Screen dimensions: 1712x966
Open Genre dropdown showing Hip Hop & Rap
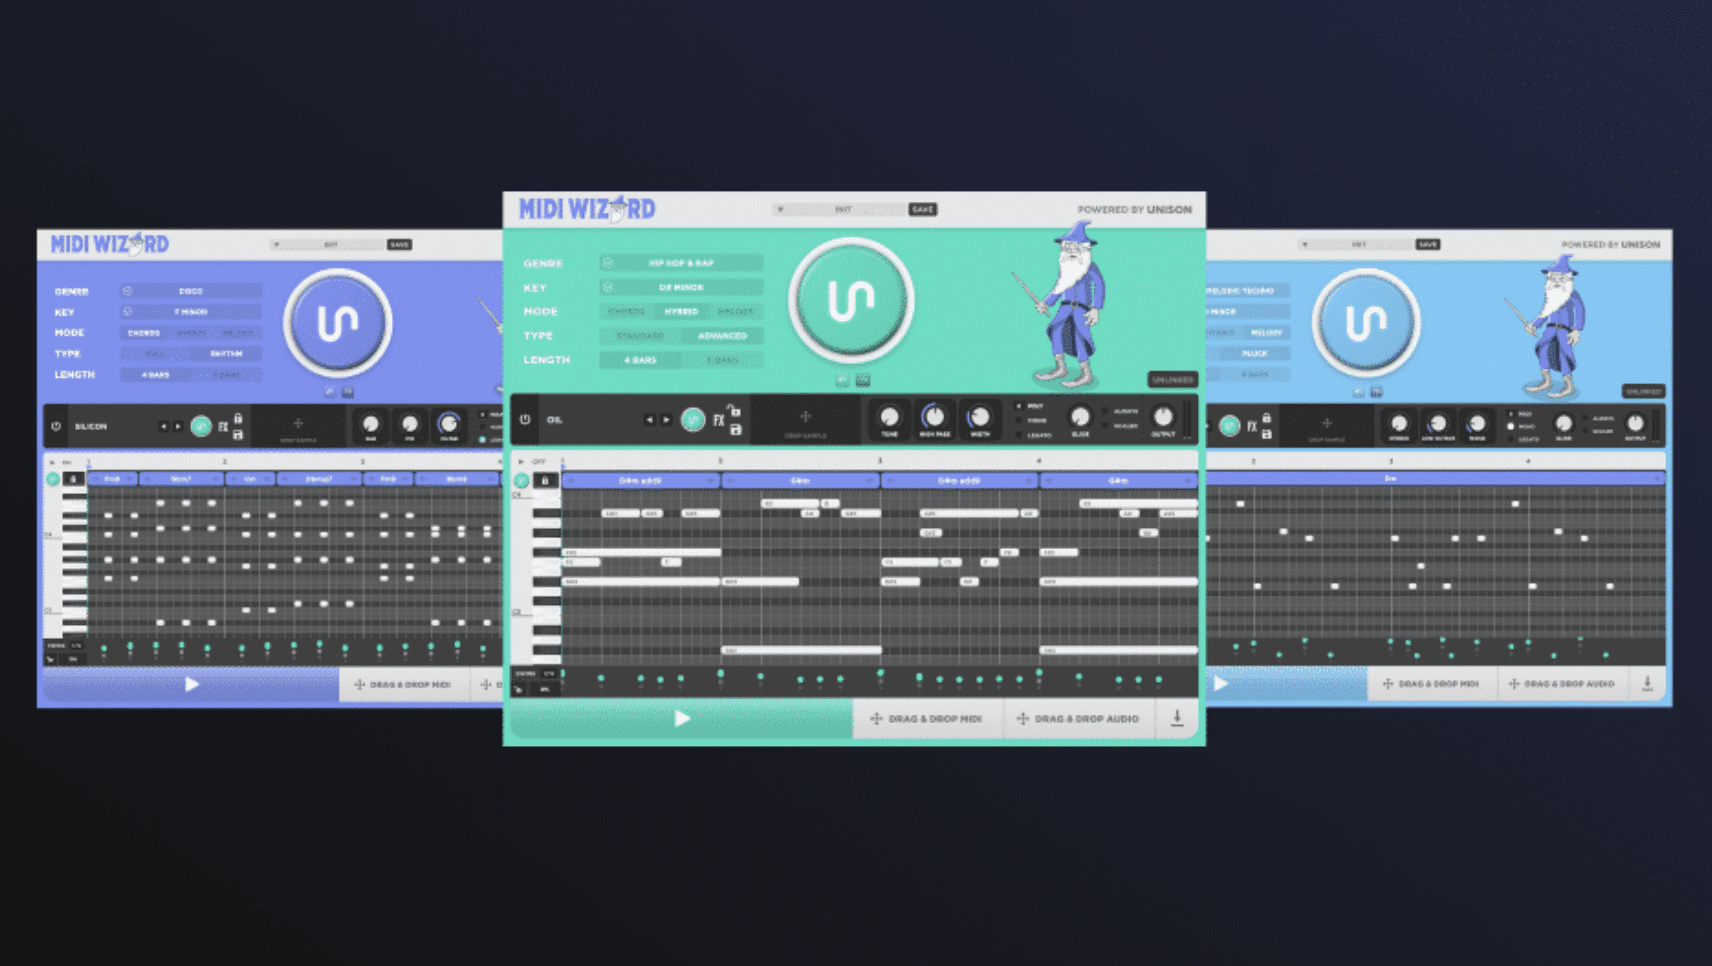point(682,263)
